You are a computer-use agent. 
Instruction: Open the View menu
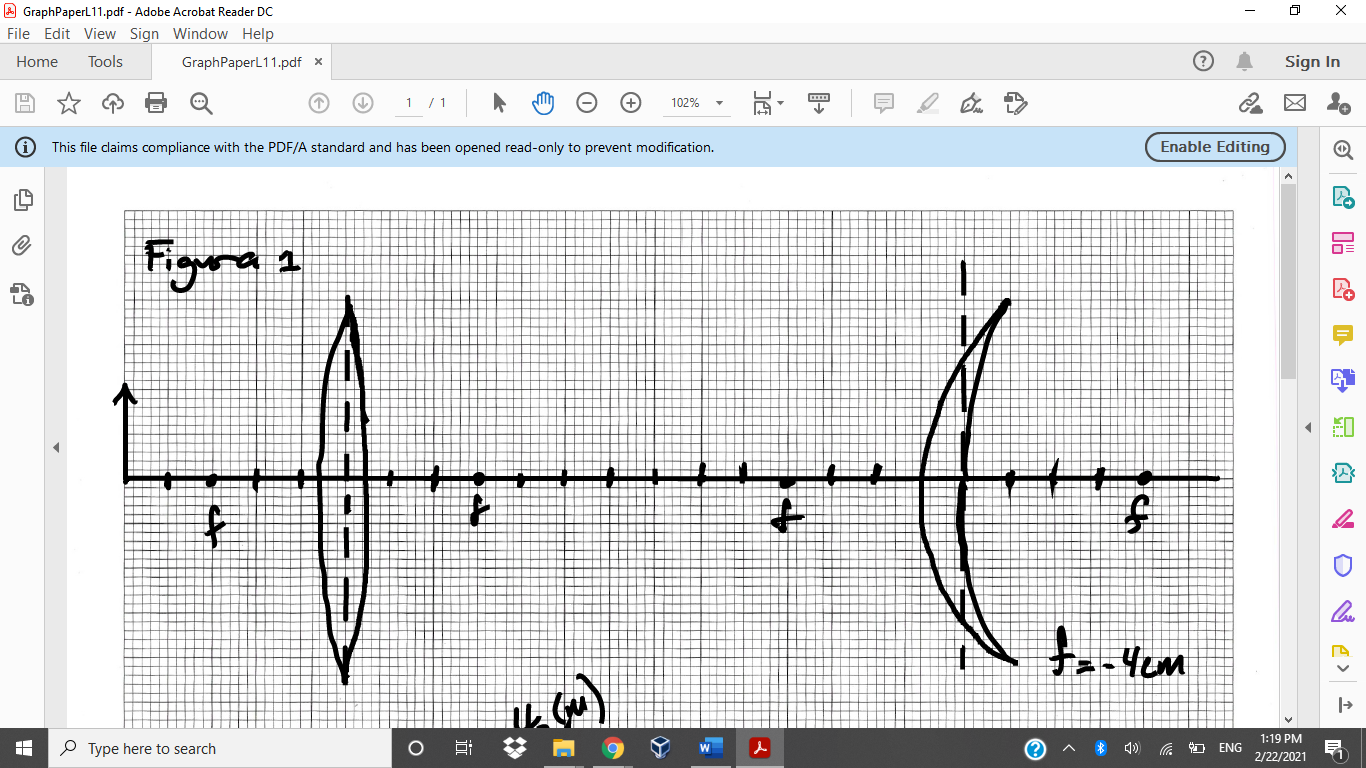point(100,33)
